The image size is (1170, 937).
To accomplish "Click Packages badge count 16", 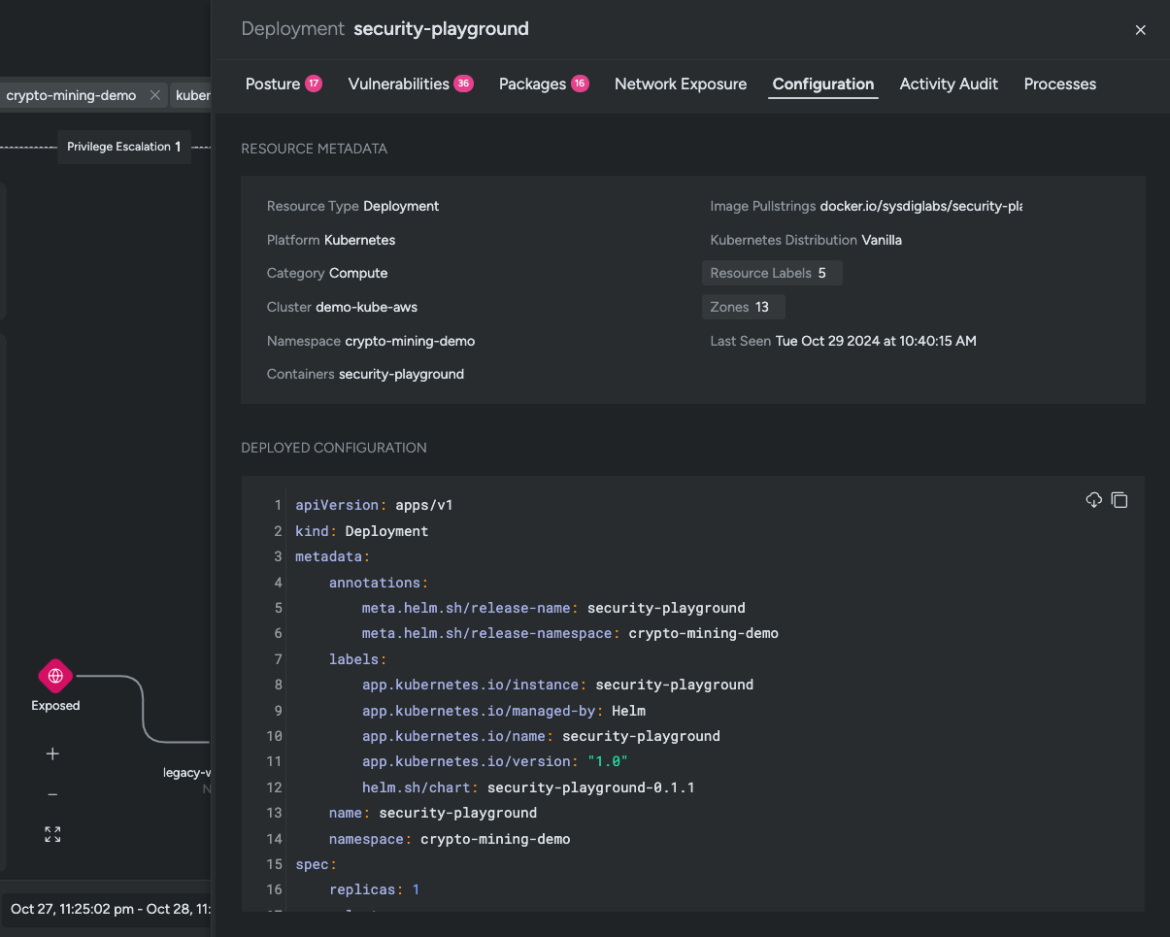I will [580, 84].
